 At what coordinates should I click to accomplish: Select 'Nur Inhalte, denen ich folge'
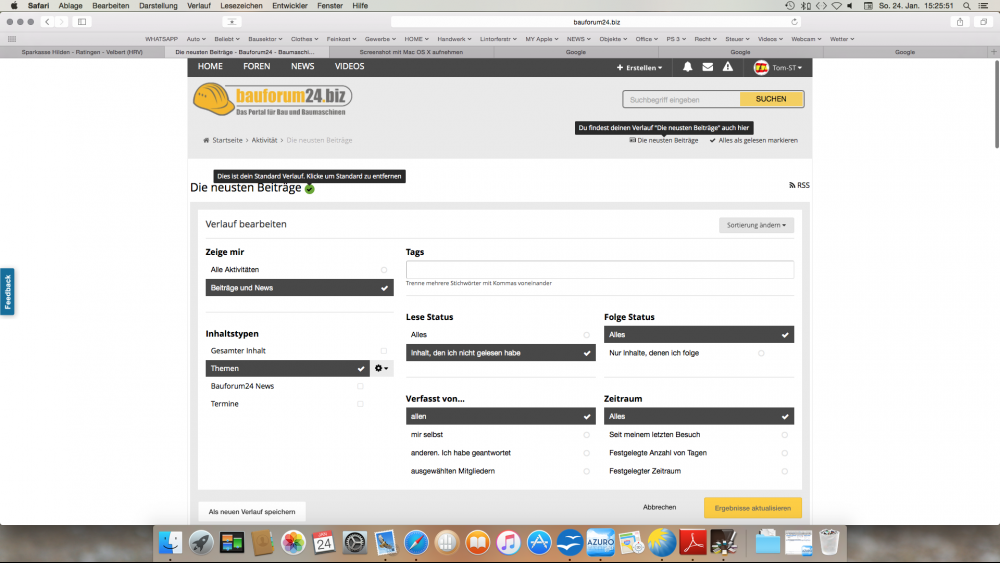(x=698, y=353)
